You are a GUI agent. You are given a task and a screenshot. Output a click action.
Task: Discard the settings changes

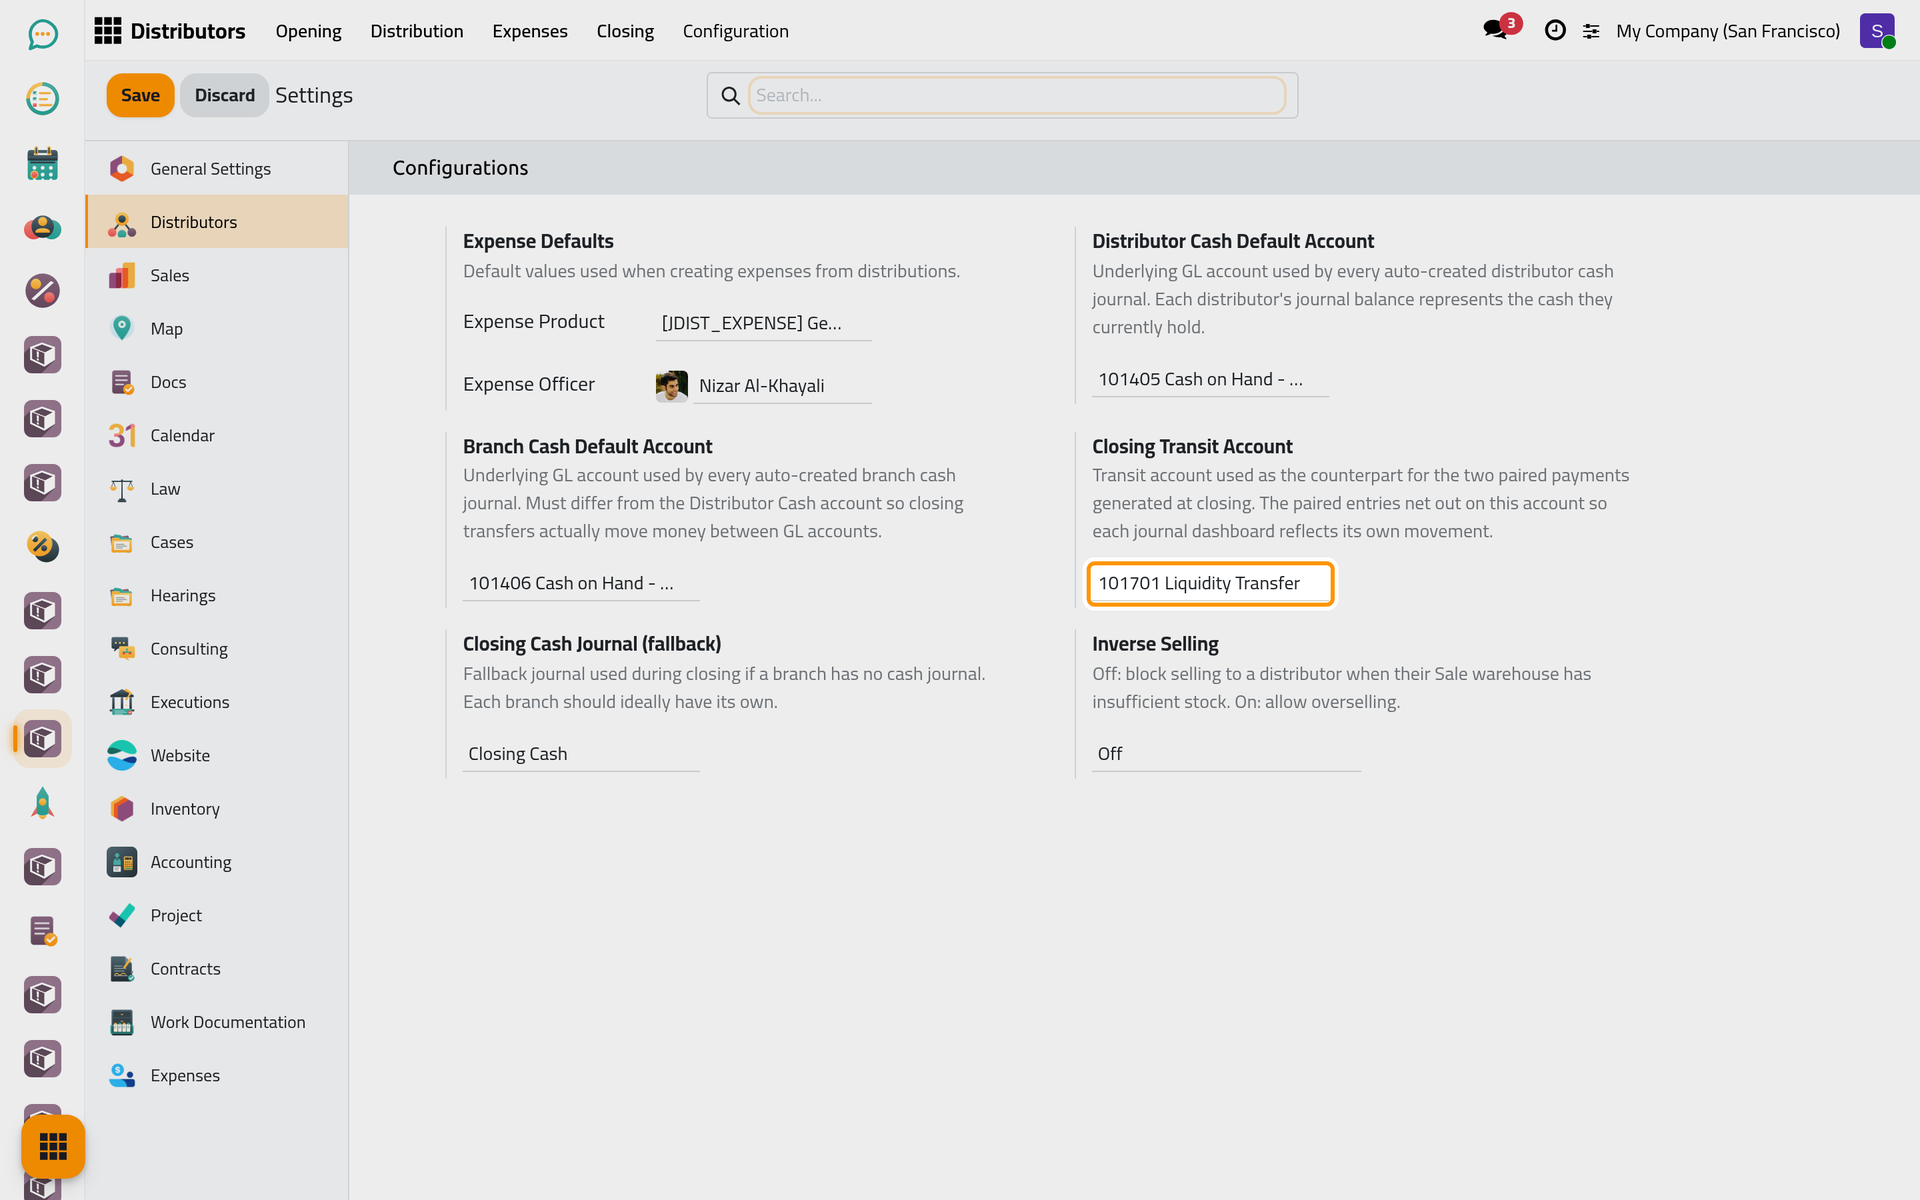(224, 95)
